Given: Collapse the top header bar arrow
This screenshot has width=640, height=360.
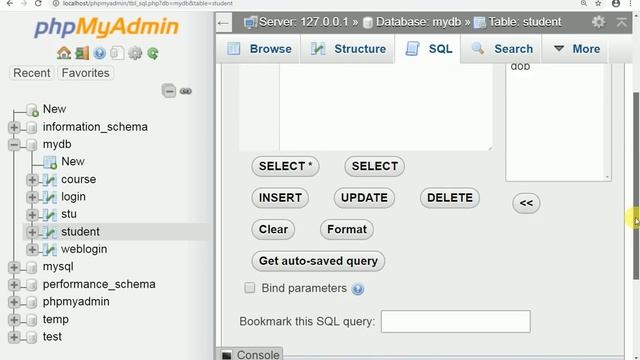Looking at the screenshot, I should (x=622, y=22).
